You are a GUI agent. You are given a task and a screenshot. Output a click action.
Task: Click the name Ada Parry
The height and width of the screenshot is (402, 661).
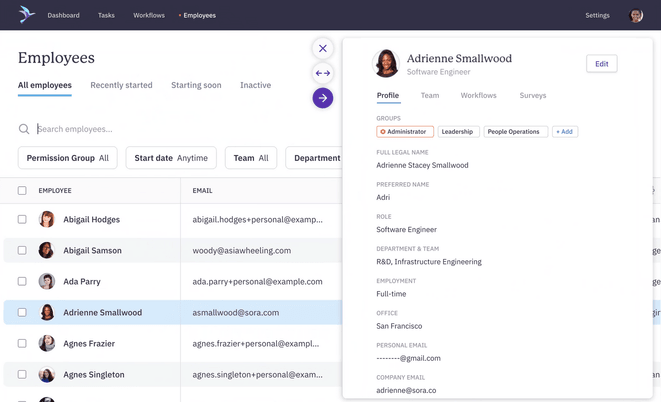pos(82,281)
